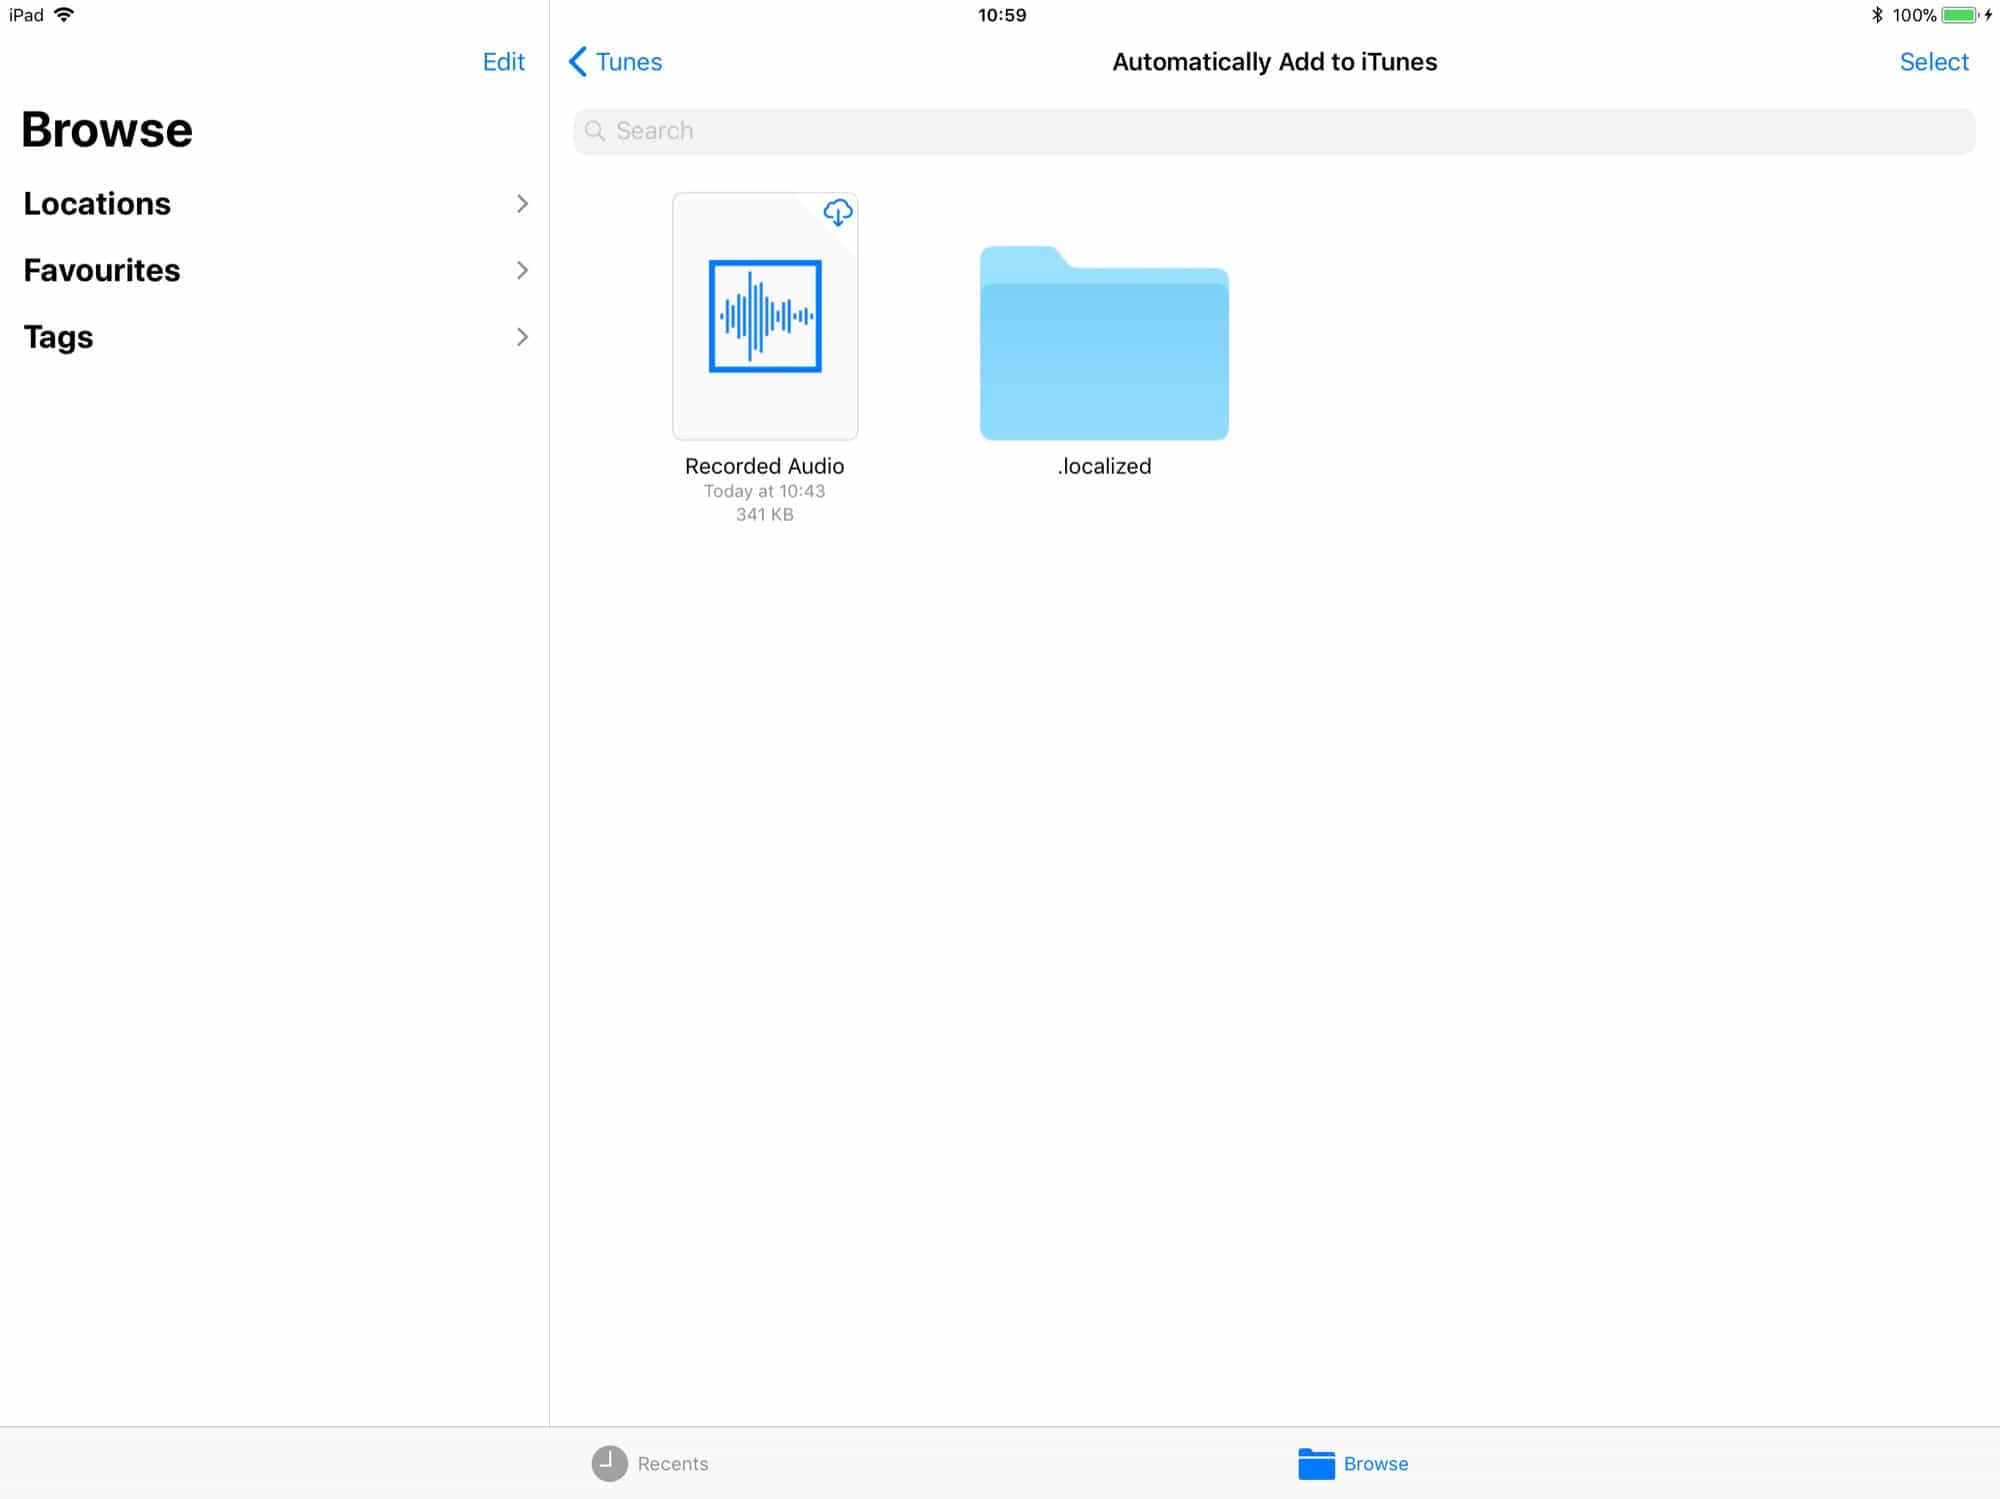This screenshot has height=1499, width=2000.
Task: Click the Recorded Audio file thumbnail
Action: (x=764, y=315)
